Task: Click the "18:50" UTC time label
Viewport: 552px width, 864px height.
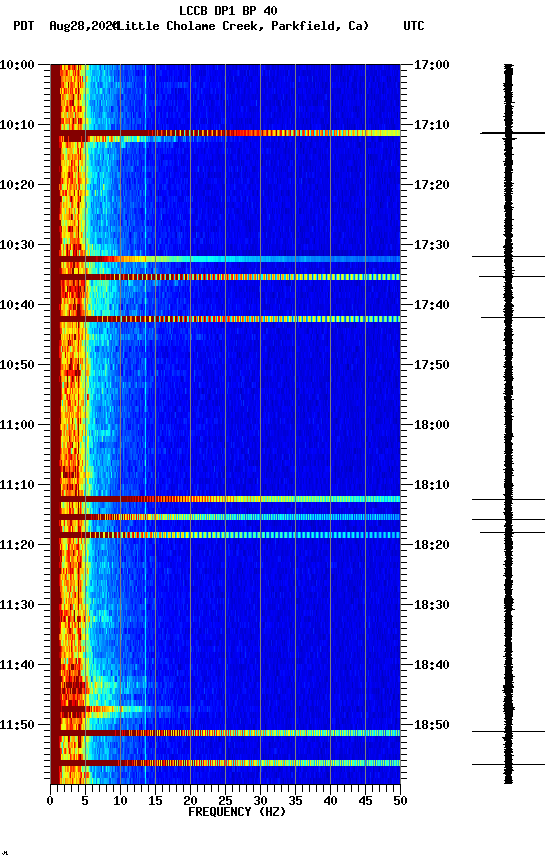Action: point(431,726)
